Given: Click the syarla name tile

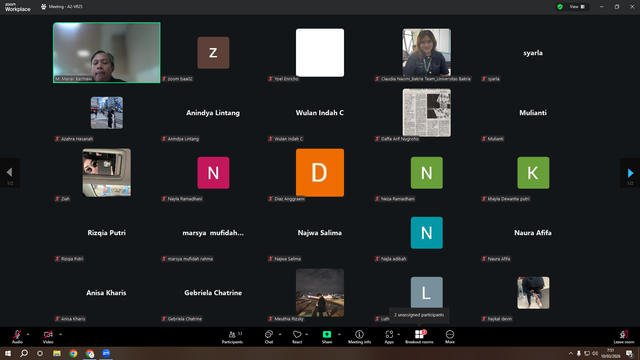Looking at the screenshot, I should click(533, 53).
